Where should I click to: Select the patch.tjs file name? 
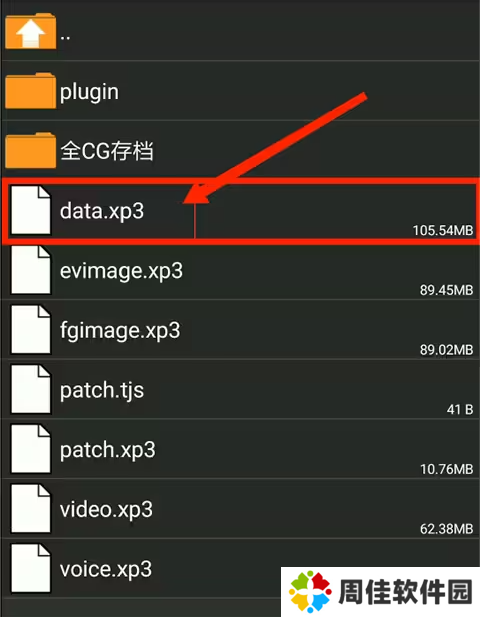(x=102, y=391)
